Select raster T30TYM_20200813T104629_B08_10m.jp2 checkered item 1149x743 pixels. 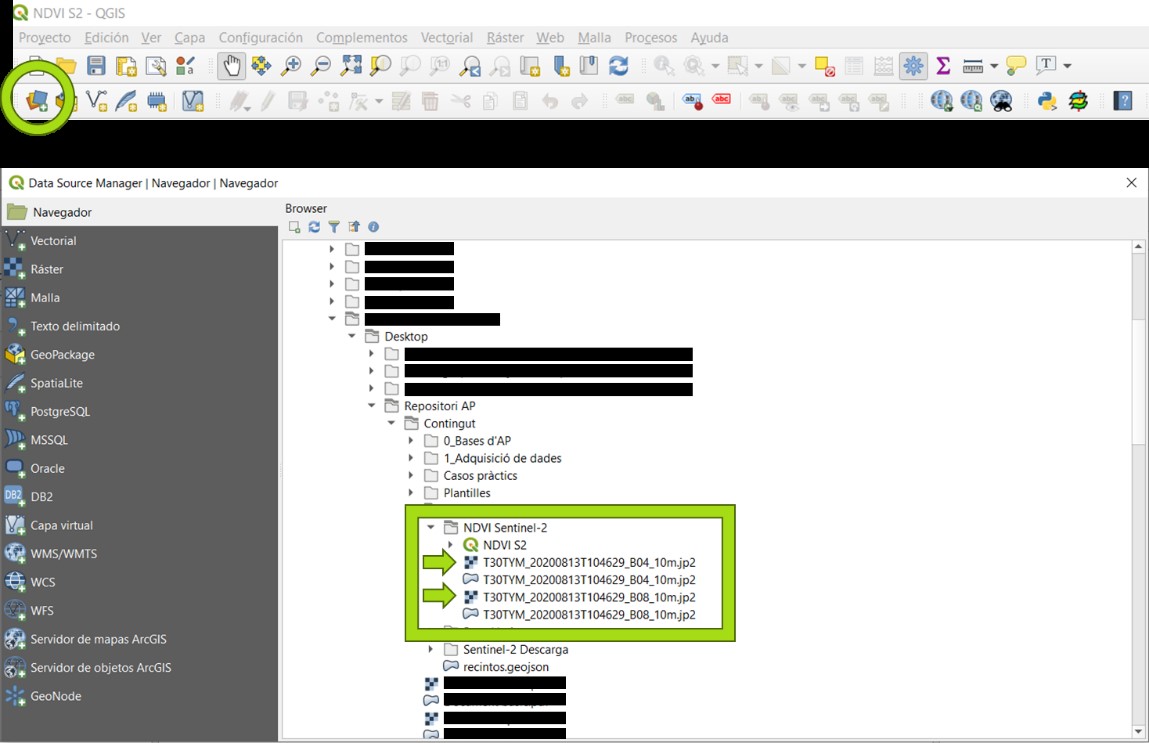point(579,597)
